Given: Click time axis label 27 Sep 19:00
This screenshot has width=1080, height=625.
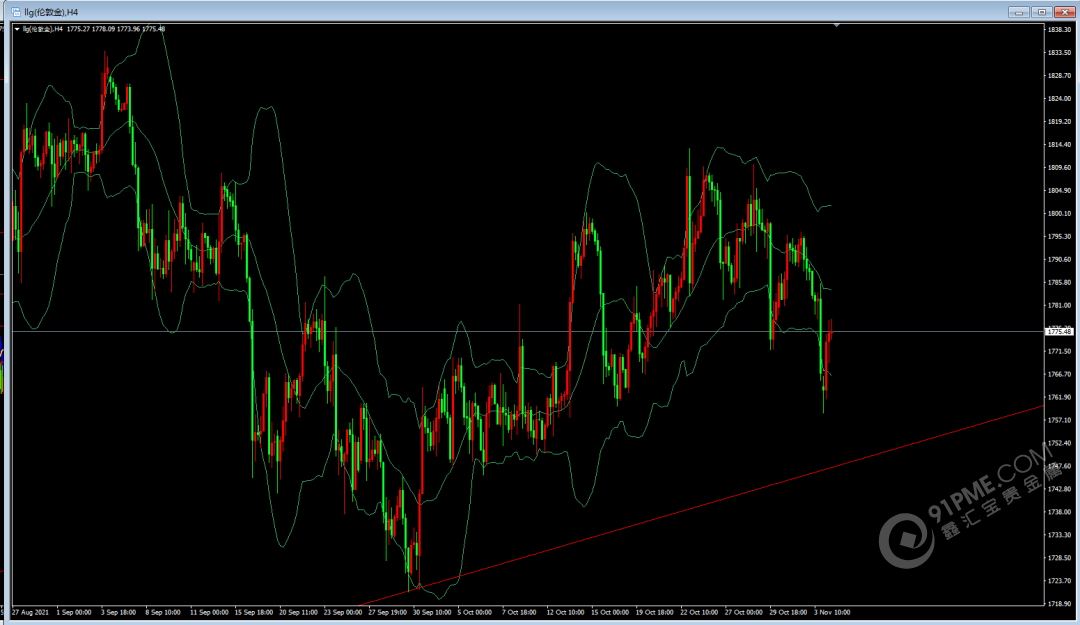Looking at the screenshot, I should [387, 612].
